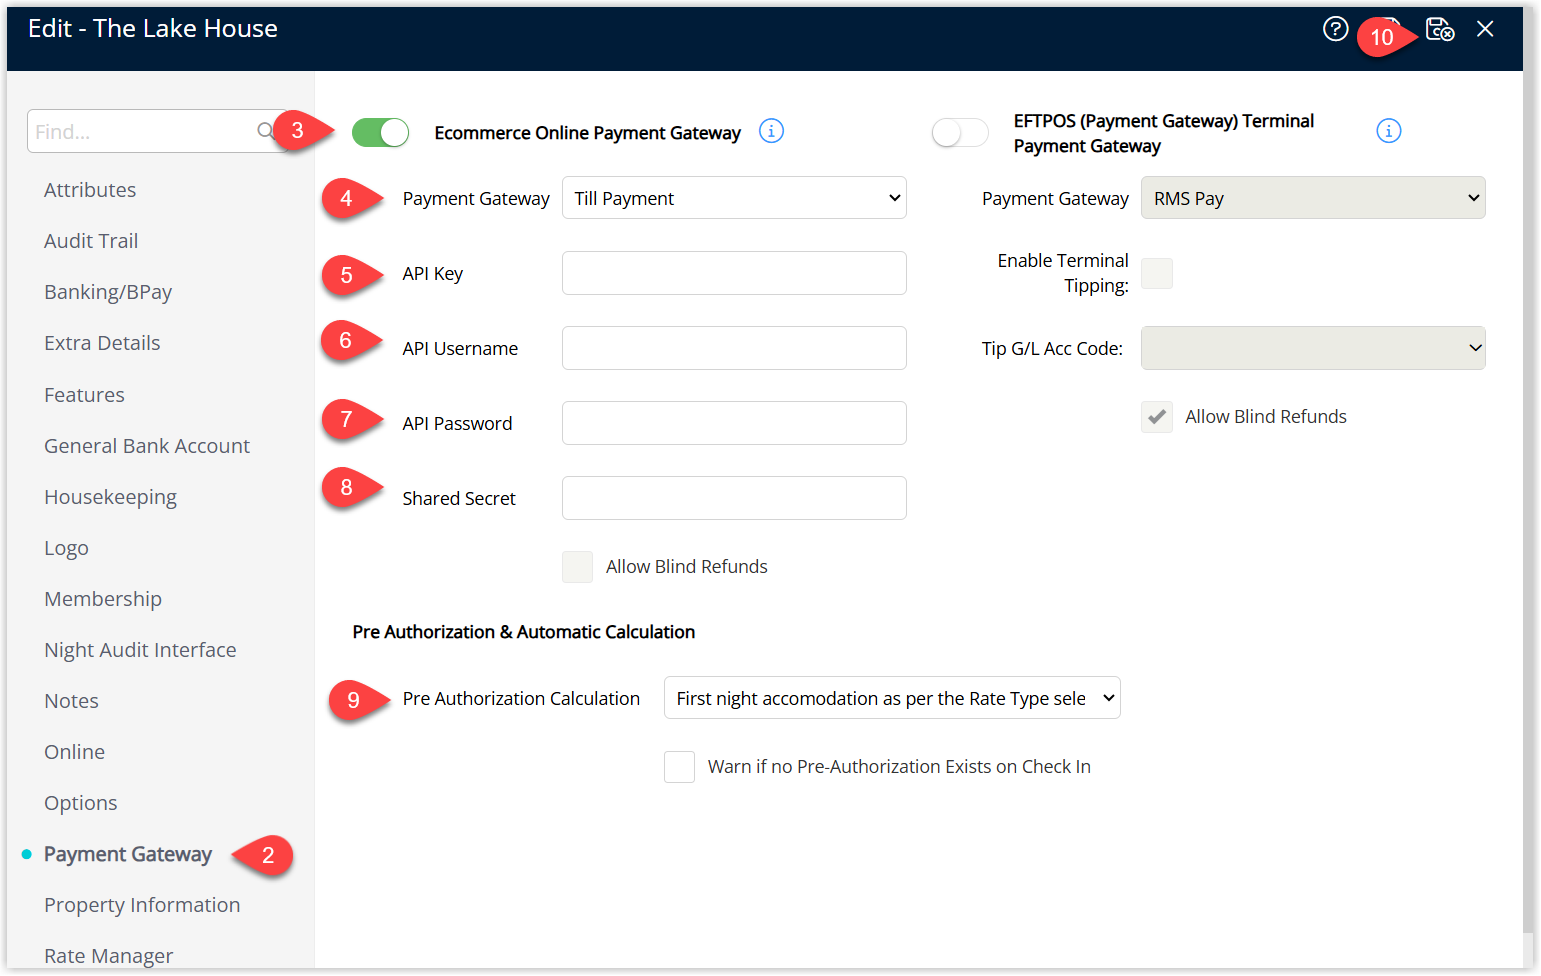Click the API Key input field
The width and height of the screenshot is (1541, 976).
coord(734,273)
